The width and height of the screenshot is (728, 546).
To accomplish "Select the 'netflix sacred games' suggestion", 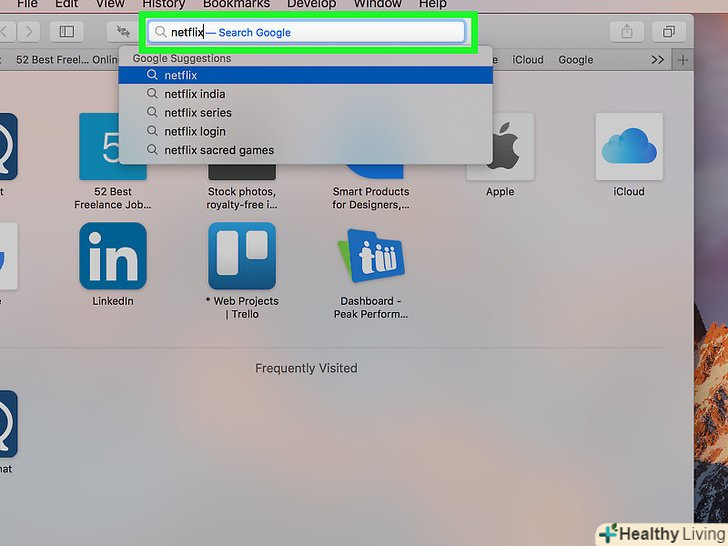I will (x=306, y=150).
